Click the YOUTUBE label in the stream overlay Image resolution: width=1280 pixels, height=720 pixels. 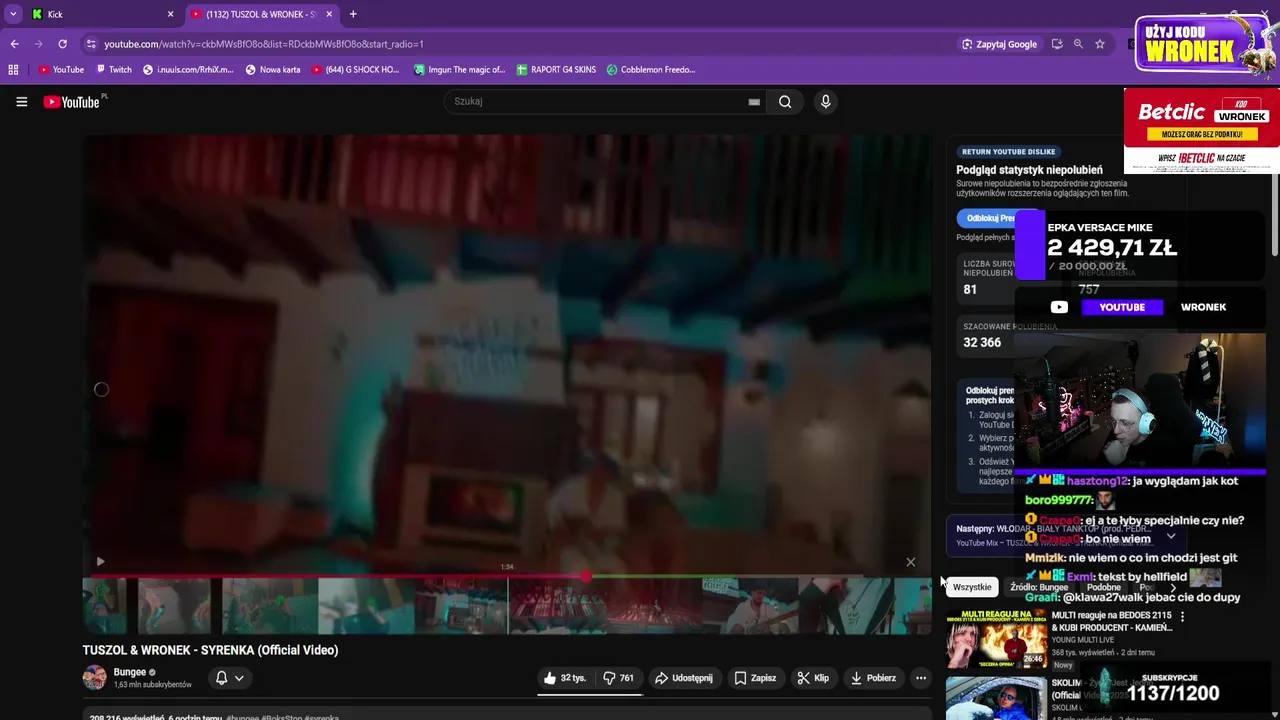(1122, 307)
